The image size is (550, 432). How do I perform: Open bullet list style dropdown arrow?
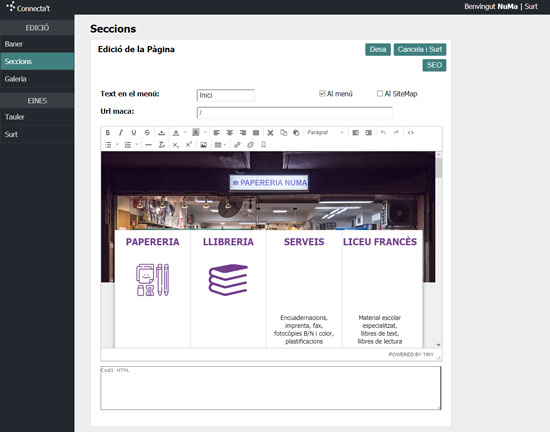117,145
